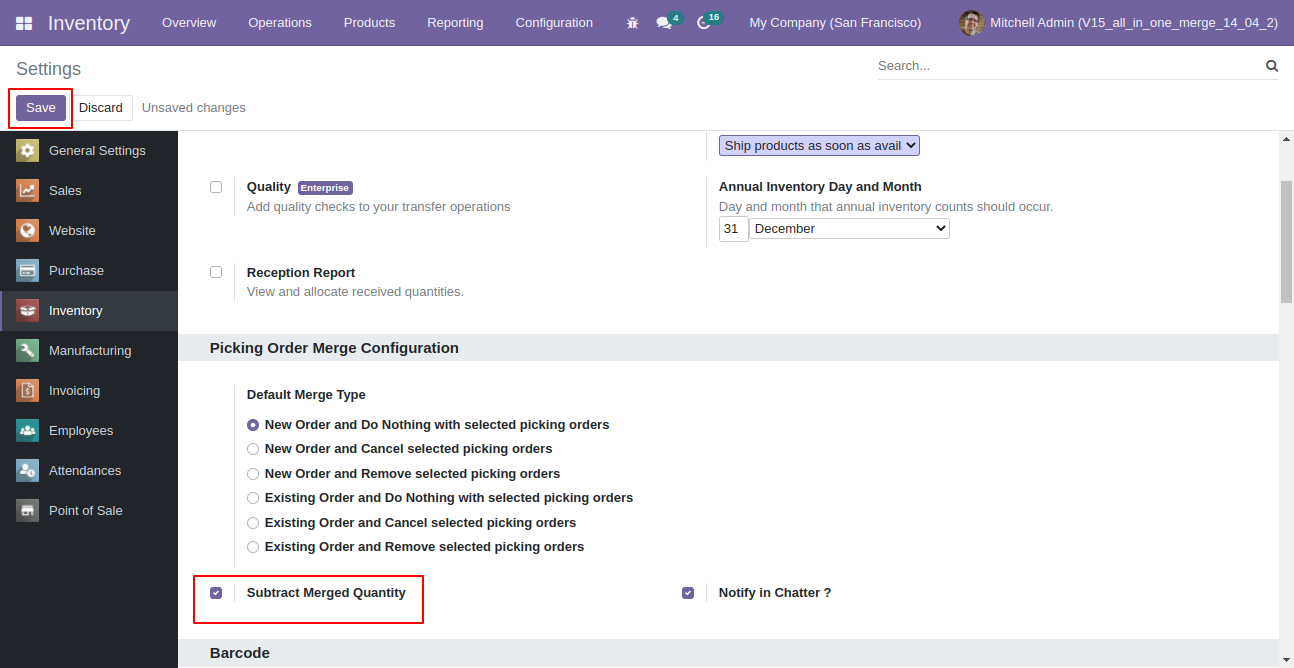Go to General Settings section
The width and height of the screenshot is (1294, 668).
(89, 151)
